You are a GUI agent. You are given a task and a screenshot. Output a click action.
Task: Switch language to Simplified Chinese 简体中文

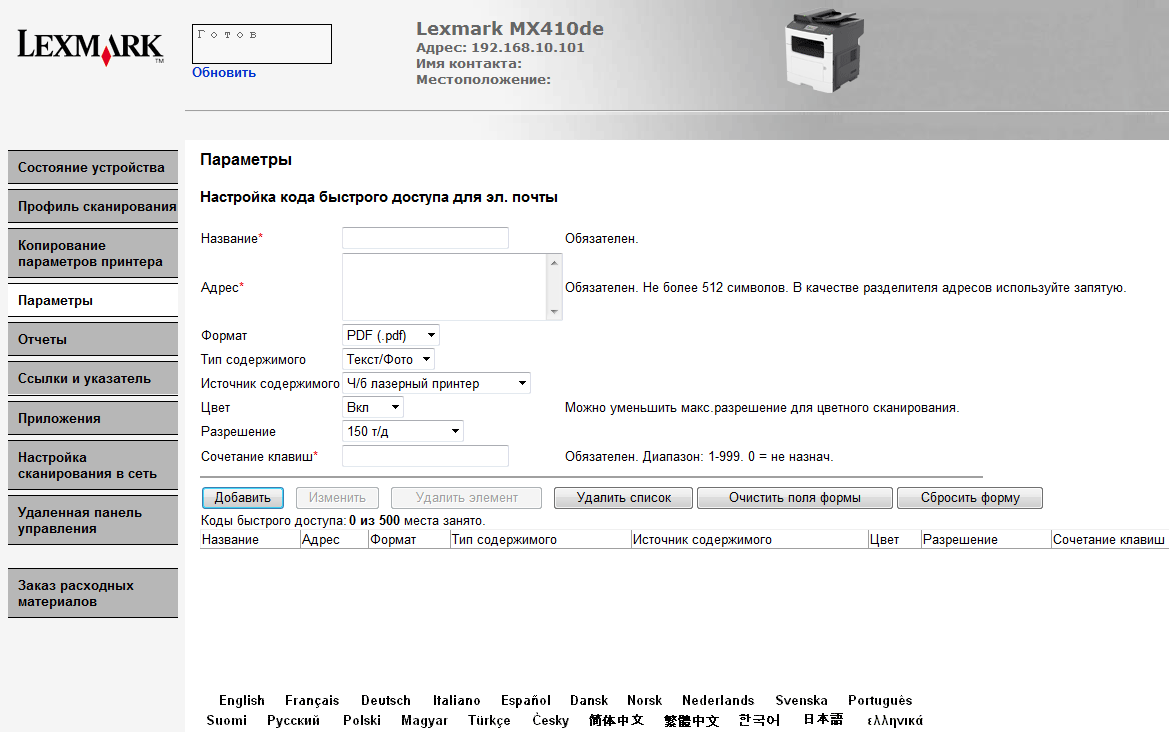pos(616,720)
